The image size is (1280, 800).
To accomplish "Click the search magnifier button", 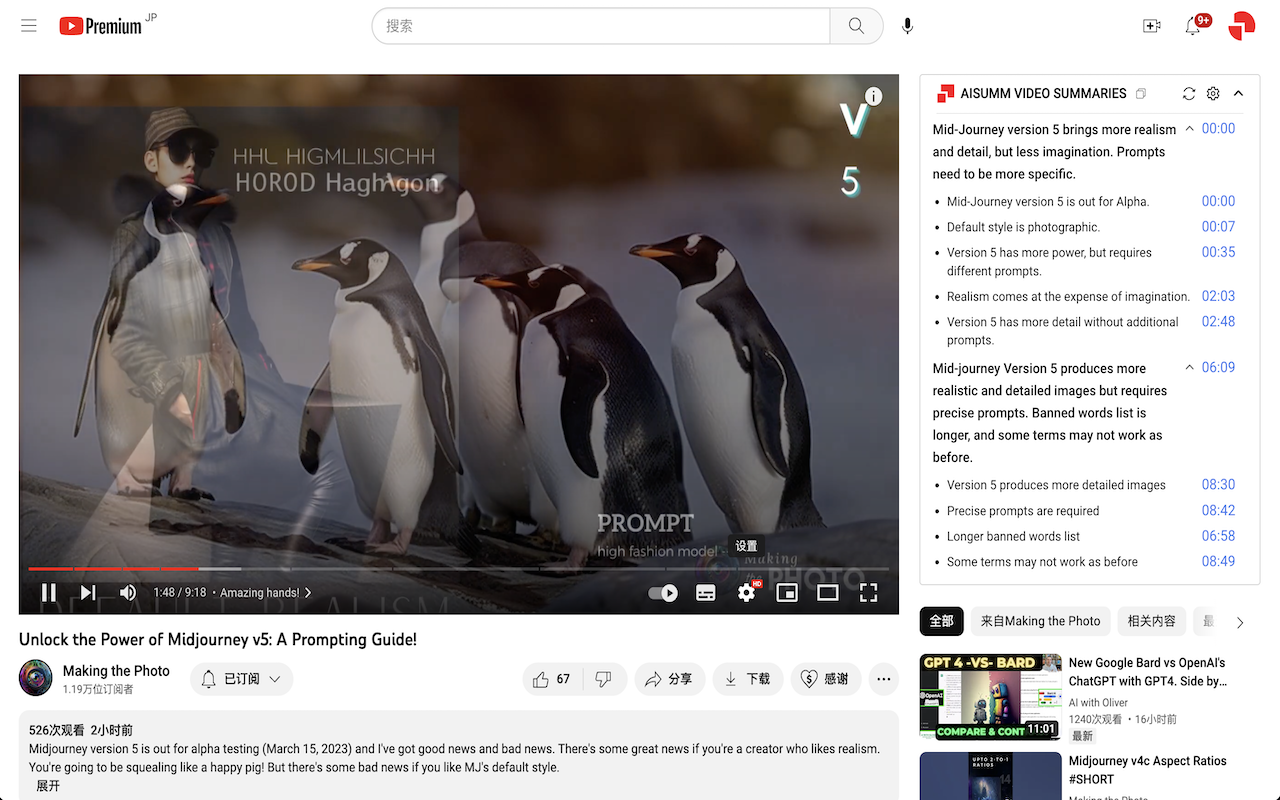I will click(856, 26).
